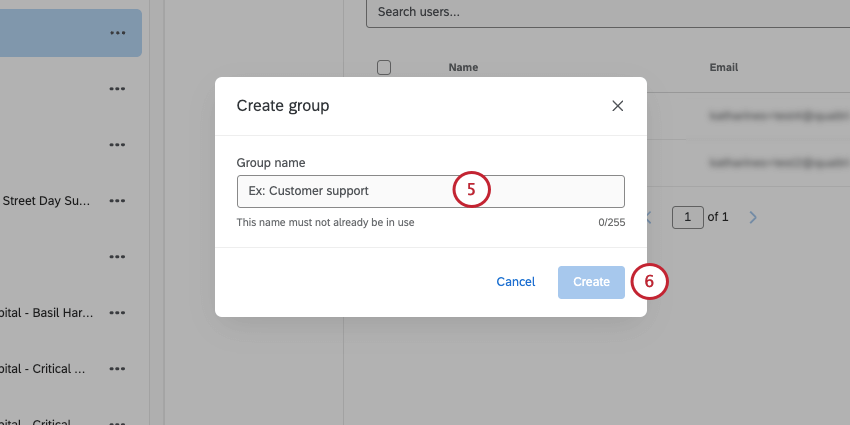Sort by the Email column header
The image size is (850, 425).
tap(724, 68)
